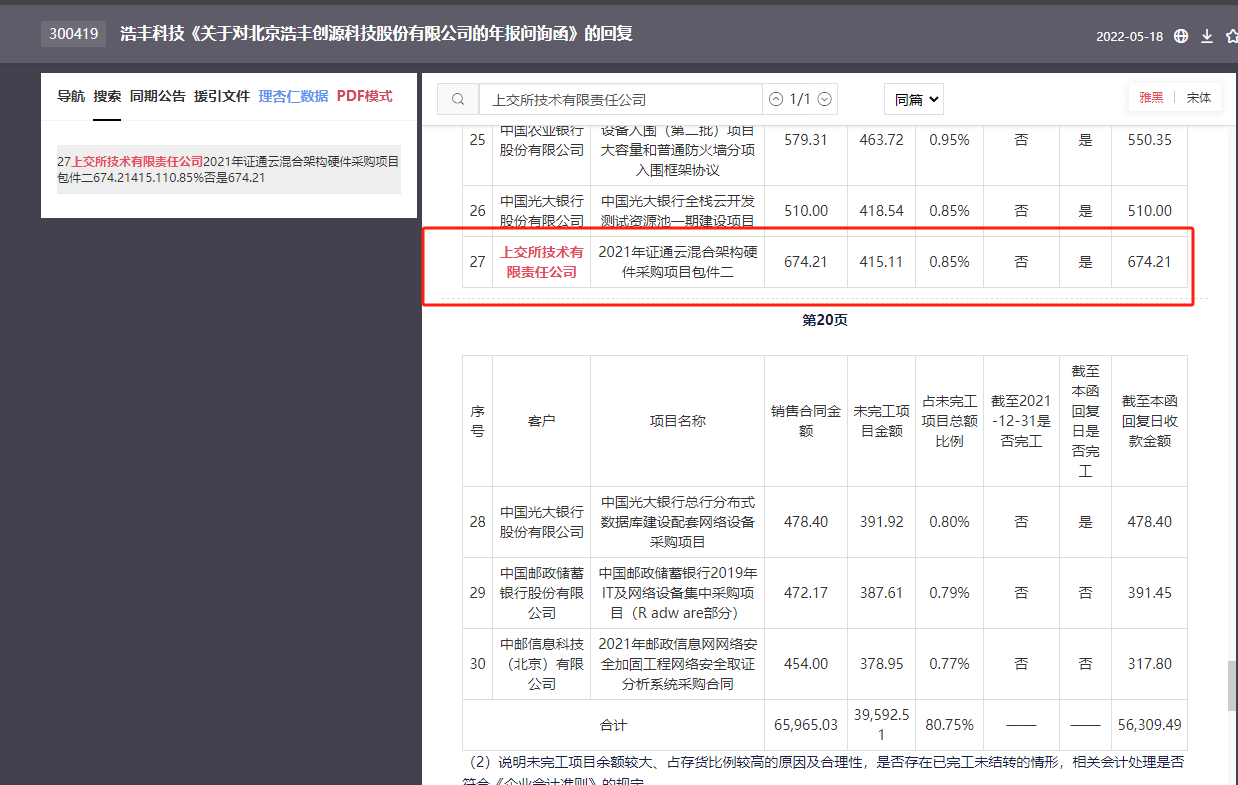Image resolution: width=1238 pixels, height=785 pixels.
Task: Click the 0.77% ratio cell
Action: (949, 664)
